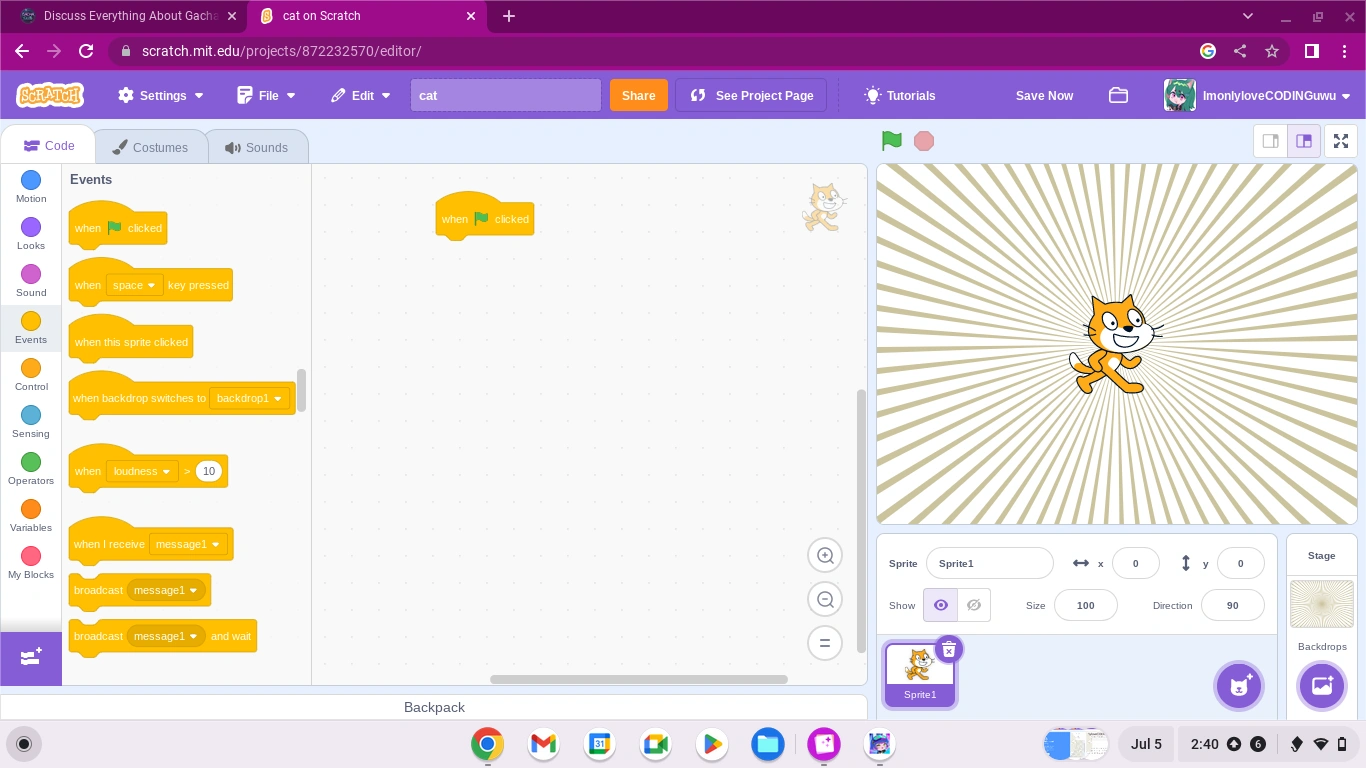The height and width of the screenshot is (768, 1366).
Task: Open message1 dropdown in broadcast block
Action: pos(166,590)
